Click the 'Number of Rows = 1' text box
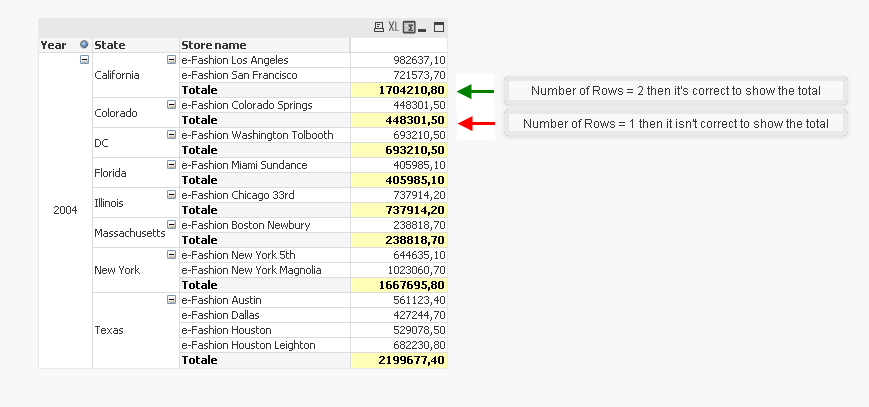869x407 pixels. coord(675,123)
